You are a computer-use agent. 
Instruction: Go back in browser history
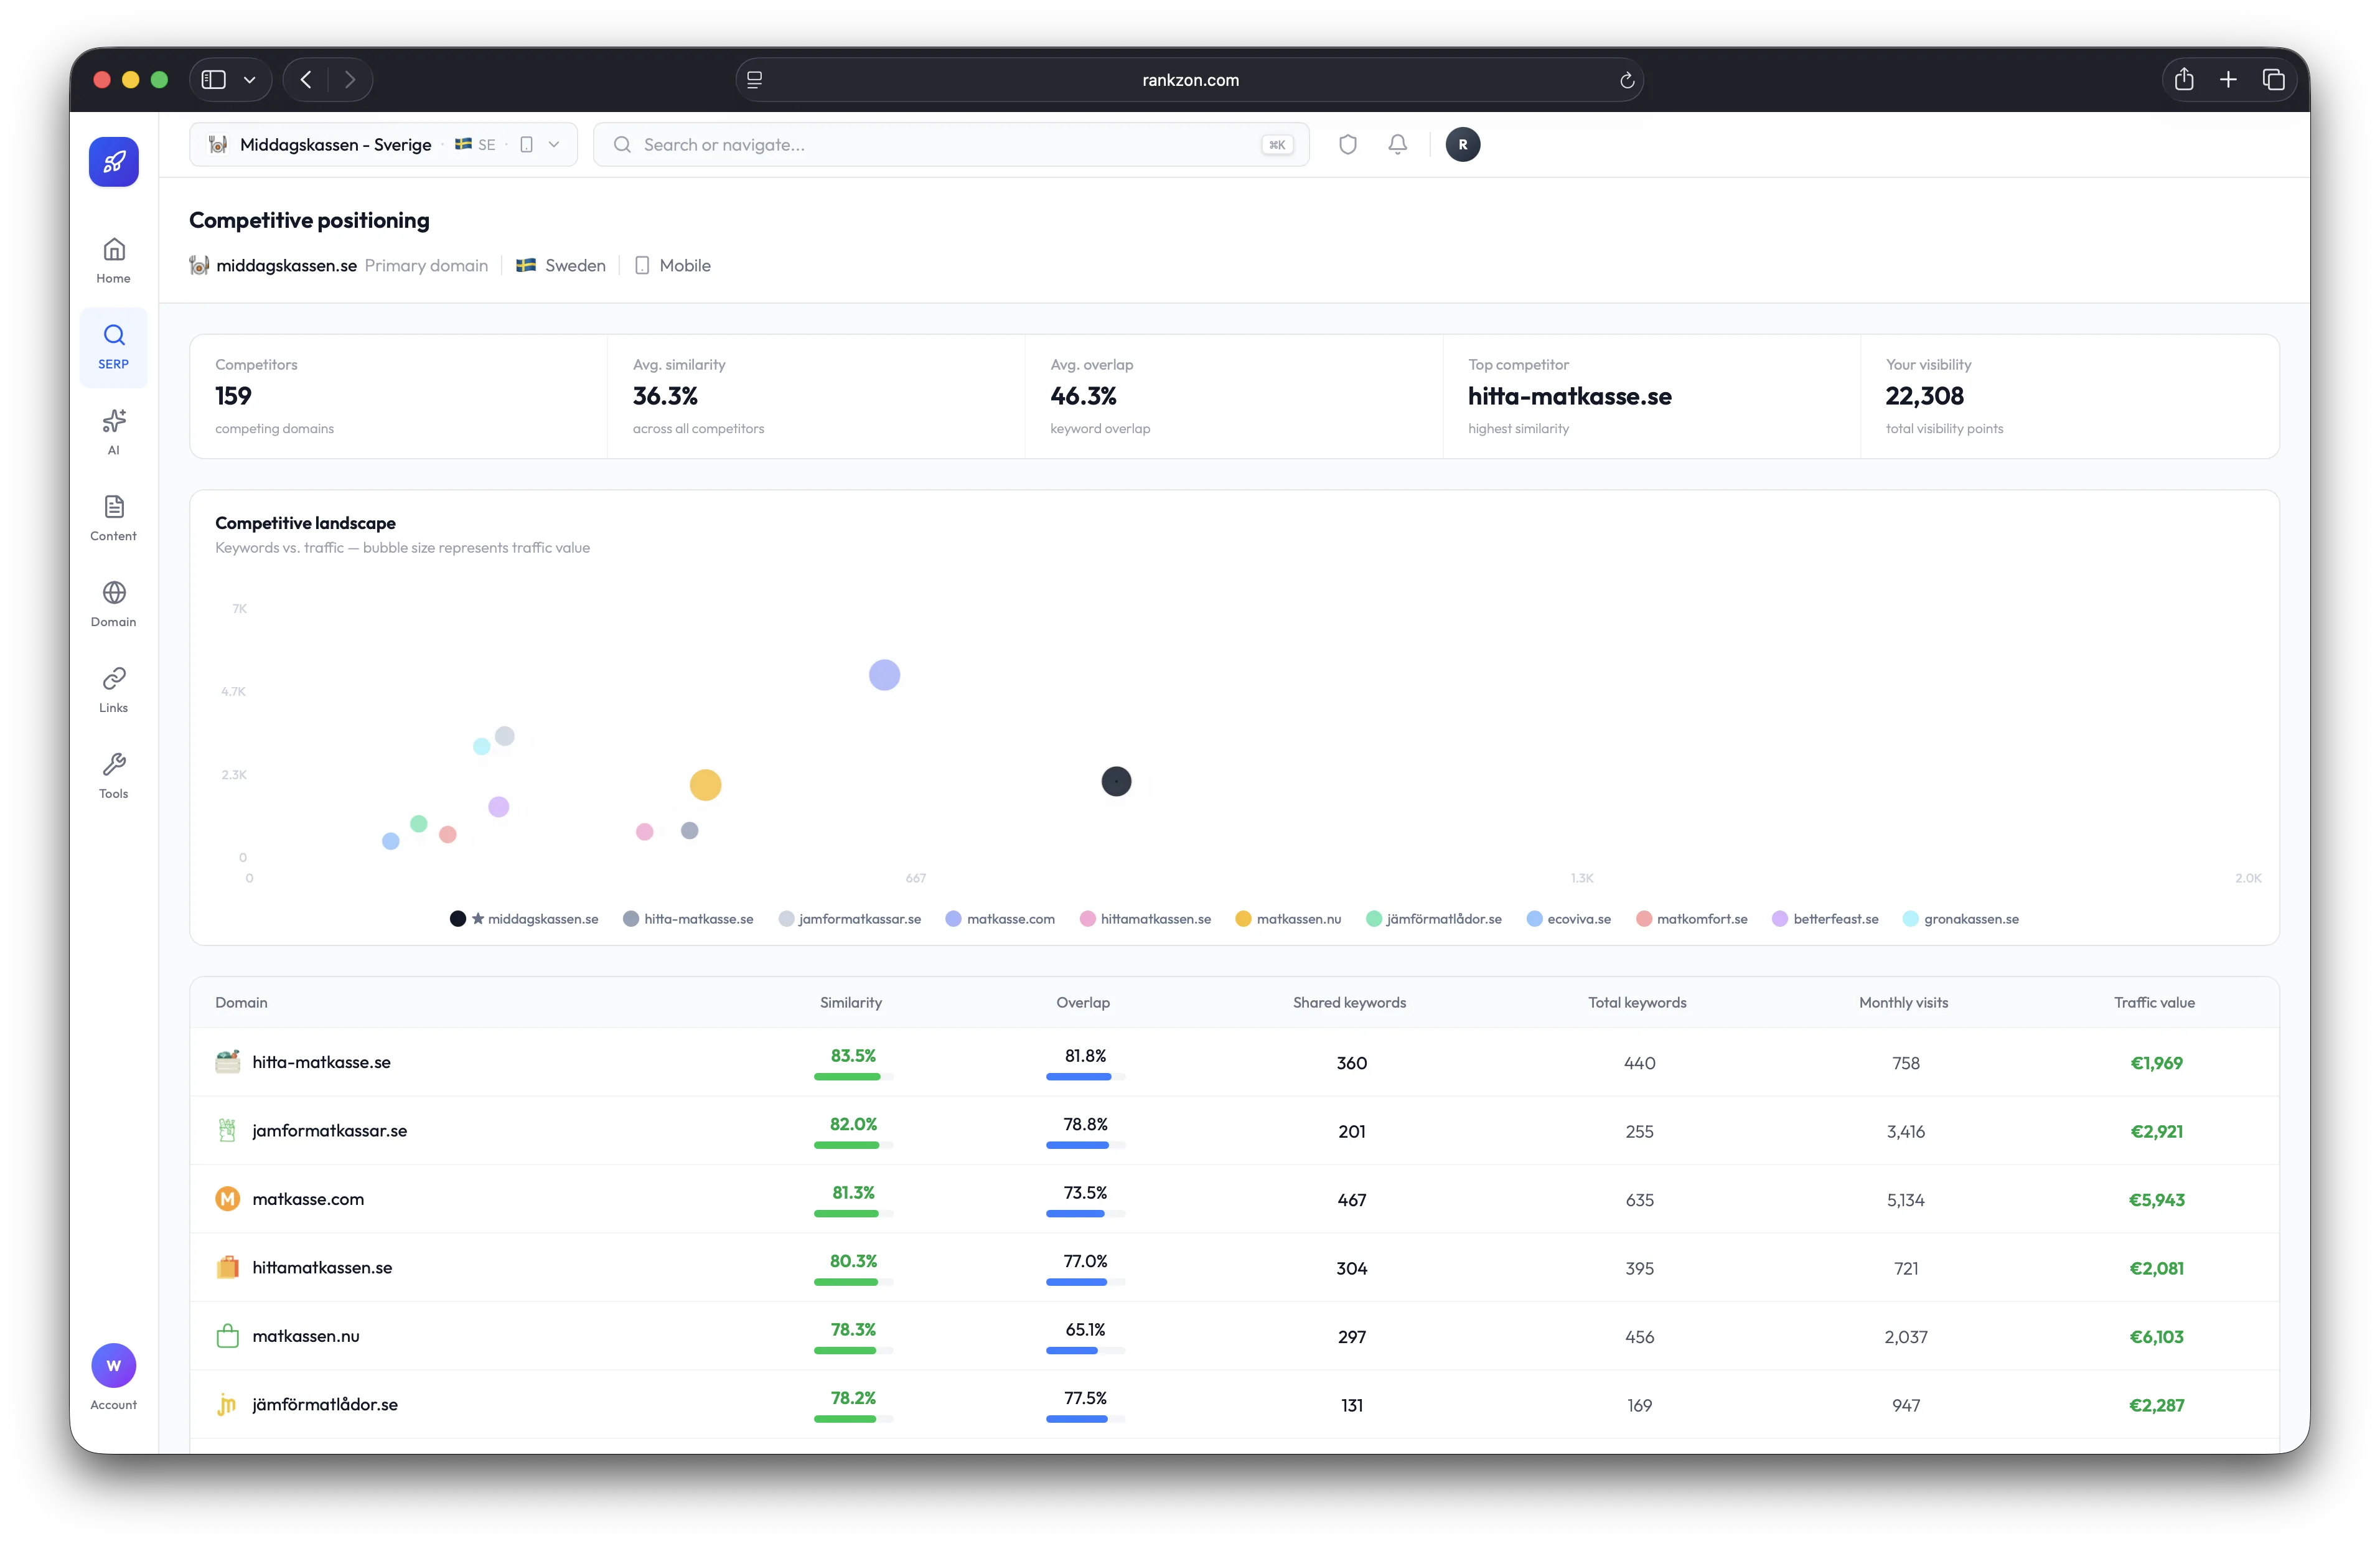[306, 80]
